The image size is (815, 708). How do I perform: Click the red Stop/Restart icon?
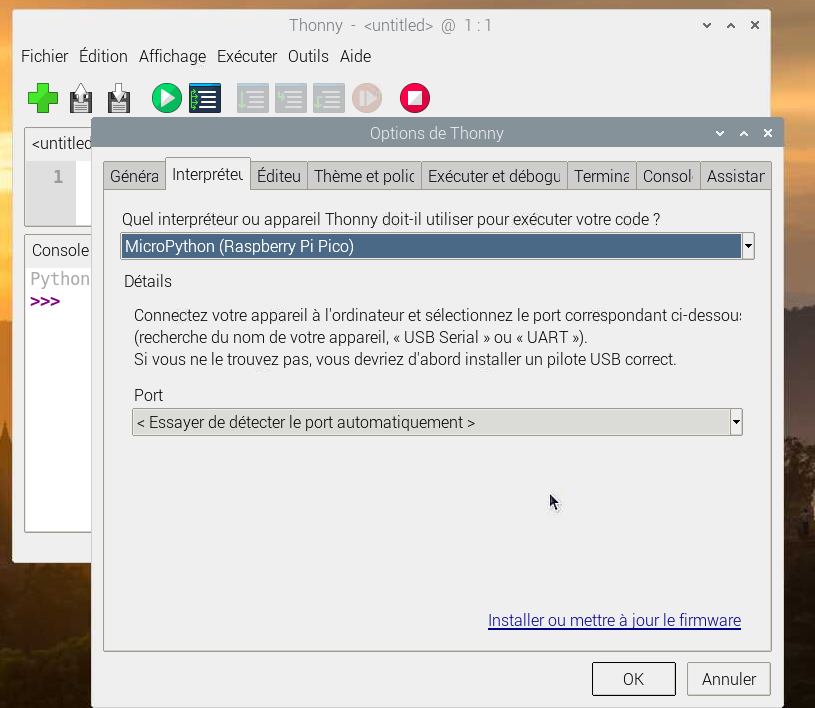point(415,98)
